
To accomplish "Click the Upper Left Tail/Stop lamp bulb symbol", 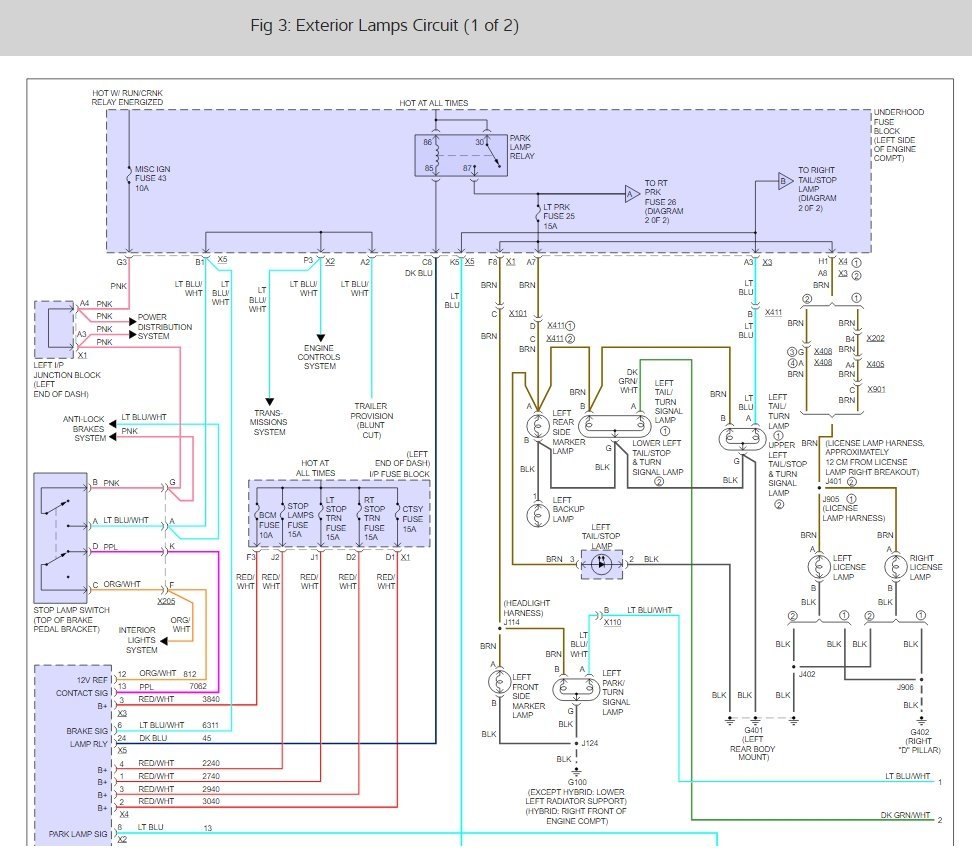I will coord(743,439).
